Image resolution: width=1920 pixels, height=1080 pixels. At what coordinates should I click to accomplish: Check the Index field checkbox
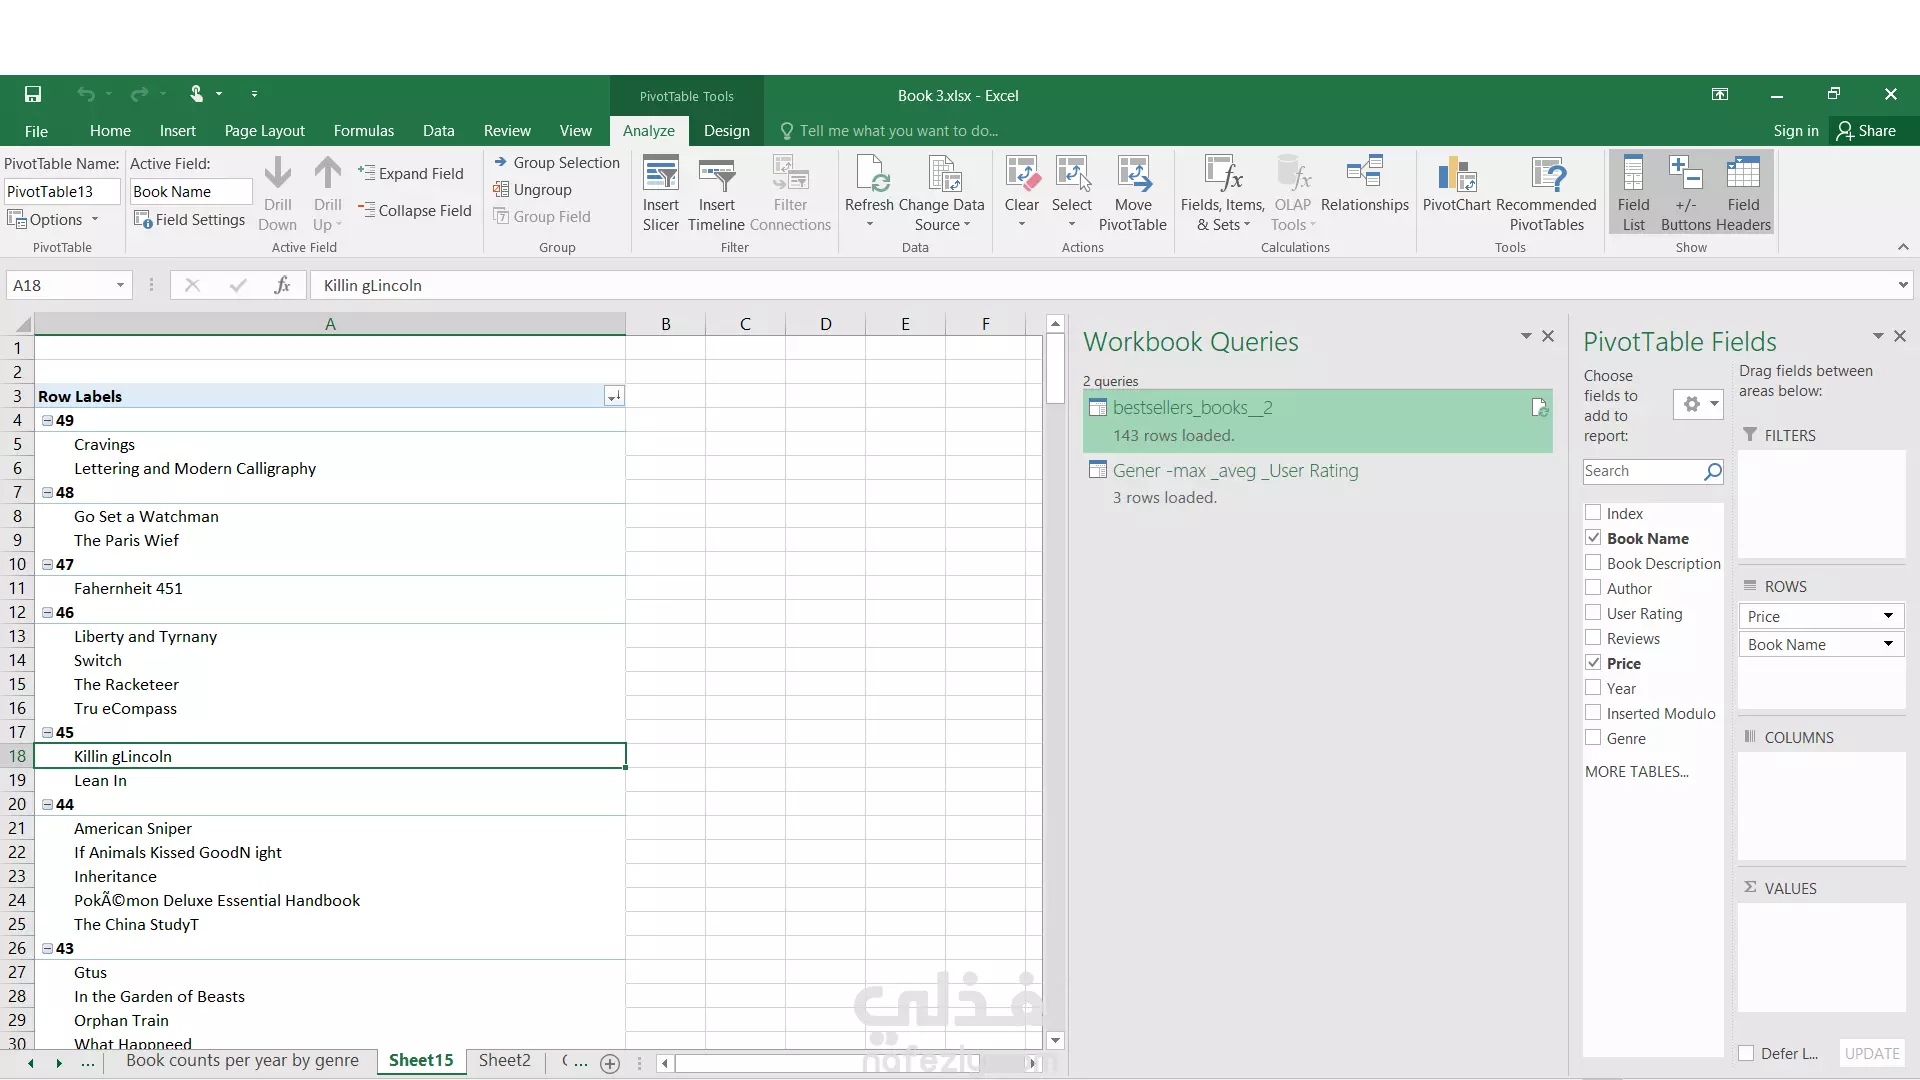[x=1593, y=513]
